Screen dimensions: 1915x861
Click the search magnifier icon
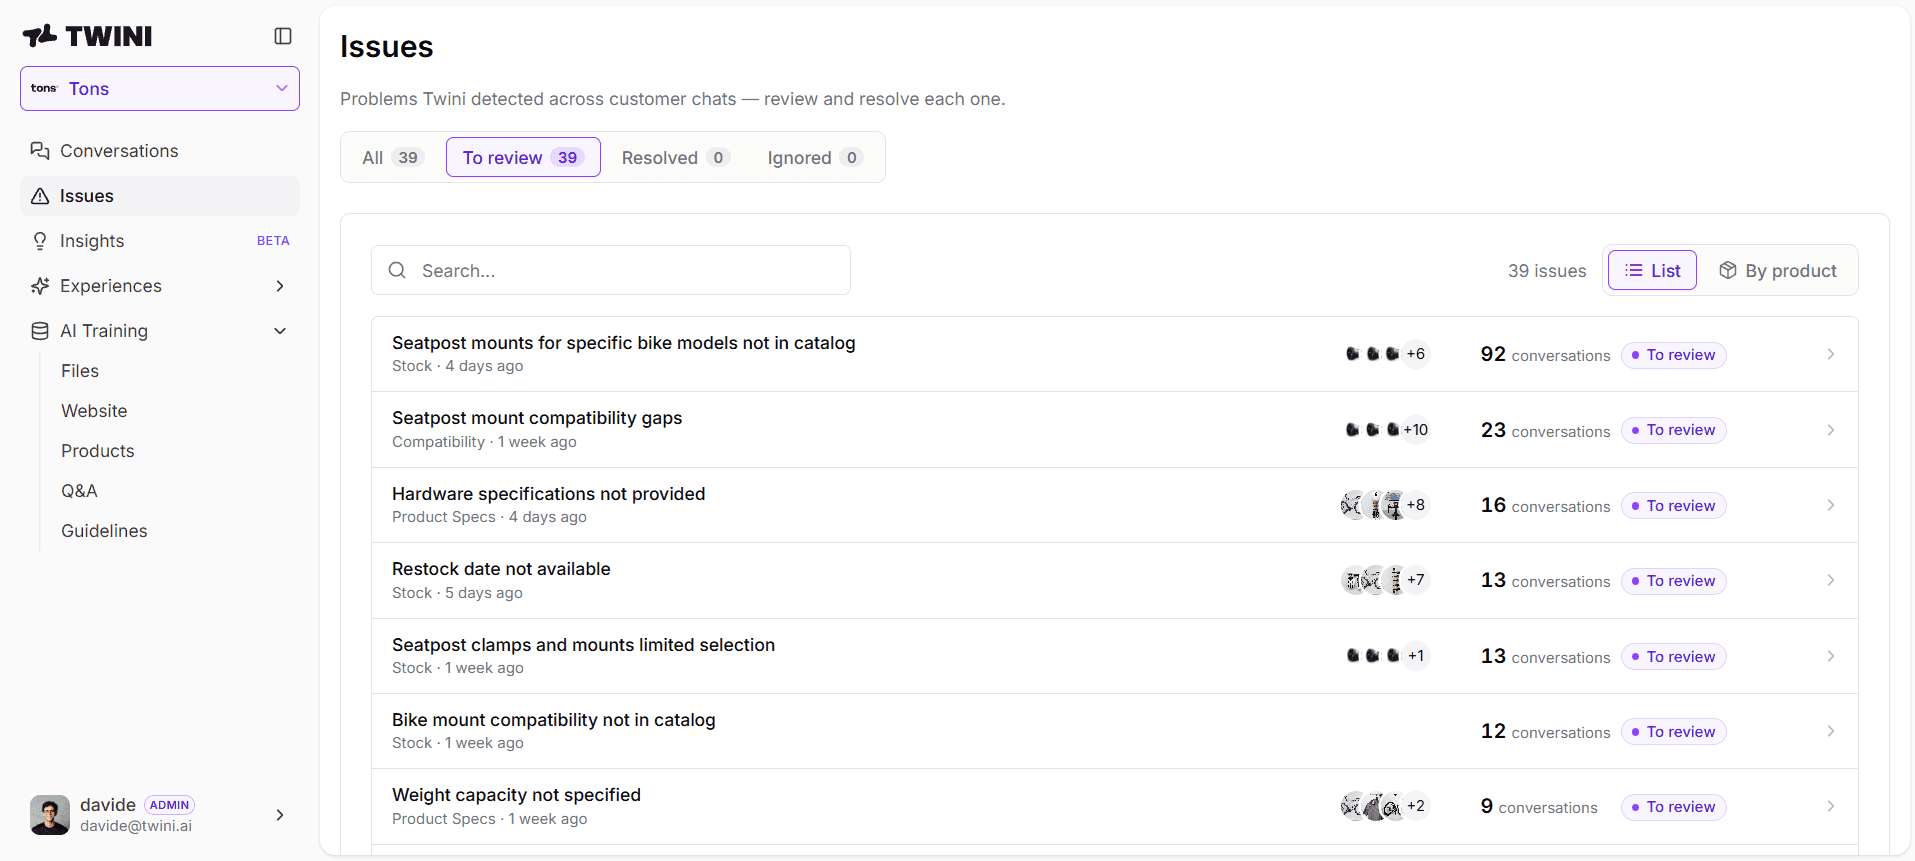397,270
